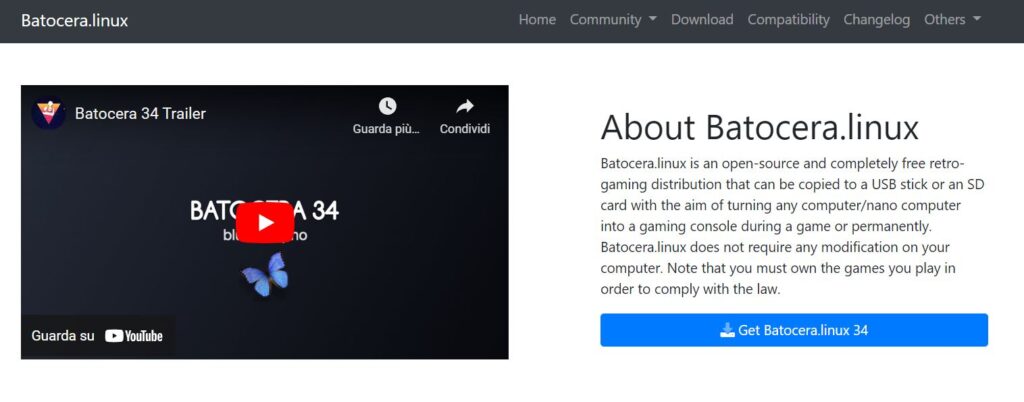Screen dimensions: 1024x402
Task: Open the Batocera 34 Trailer title link
Action: pos(140,114)
